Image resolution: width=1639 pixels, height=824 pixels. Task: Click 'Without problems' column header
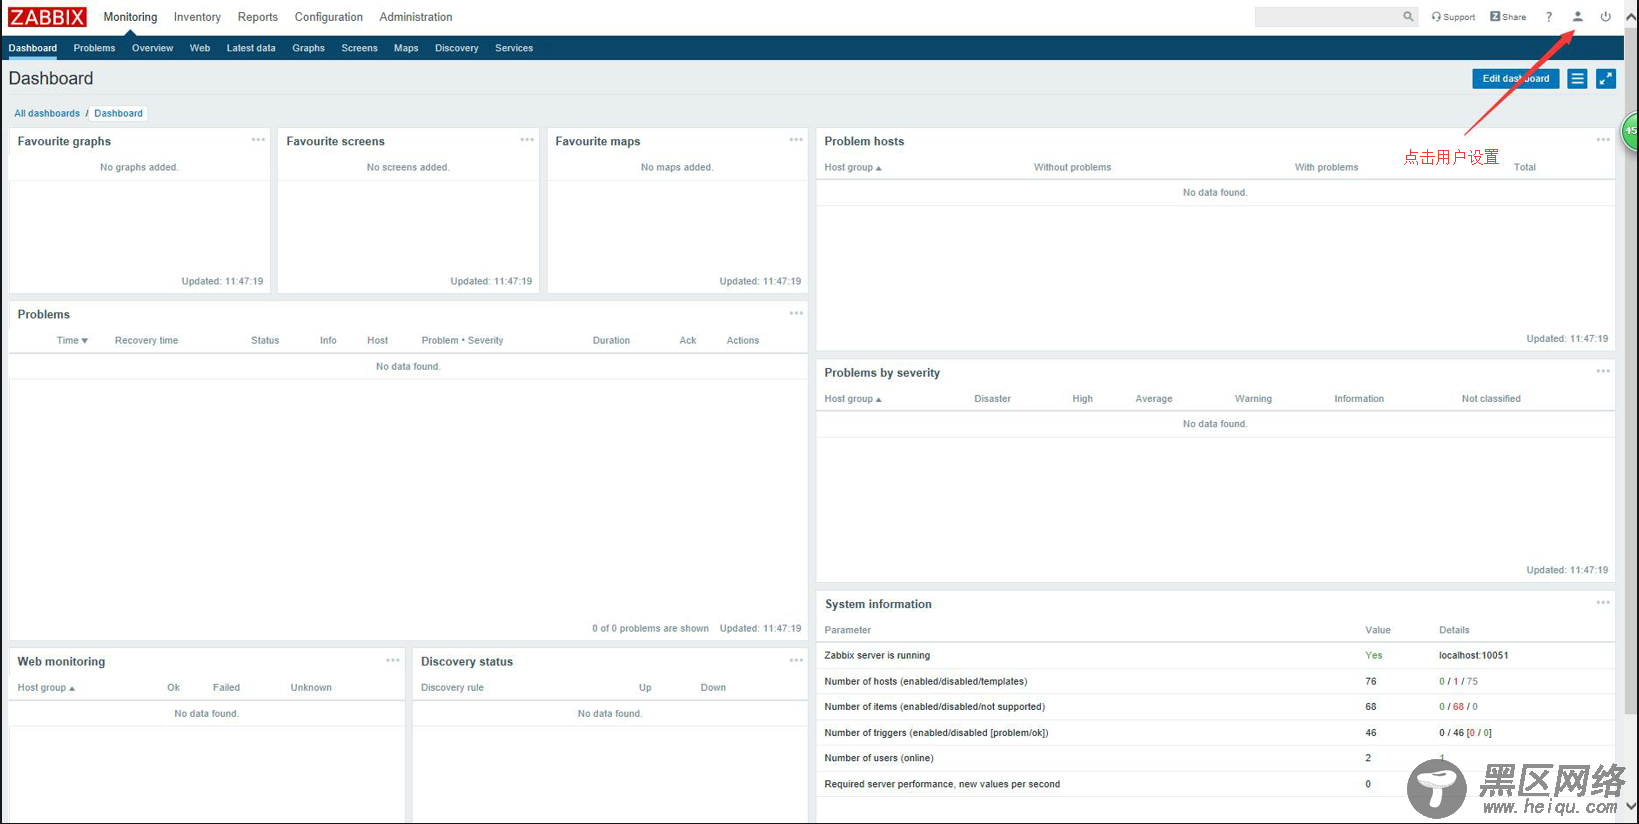(1072, 167)
